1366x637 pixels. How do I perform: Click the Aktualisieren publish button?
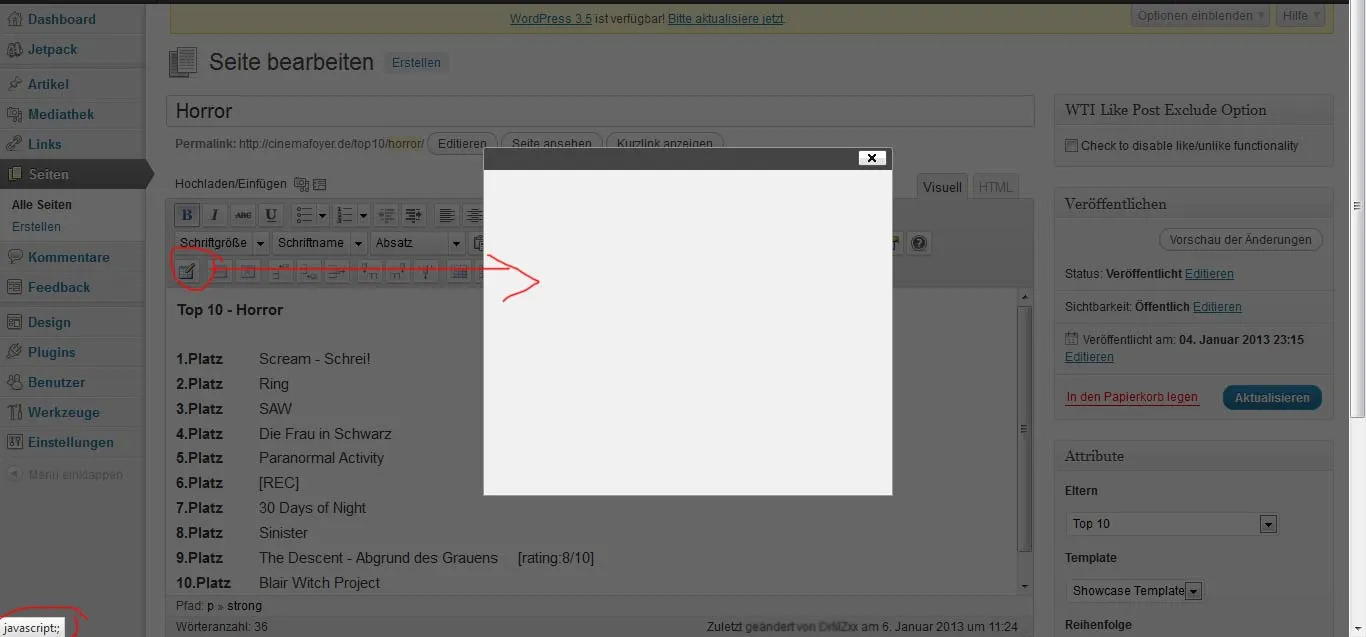pyautogui.click(x=1272, y=398)
